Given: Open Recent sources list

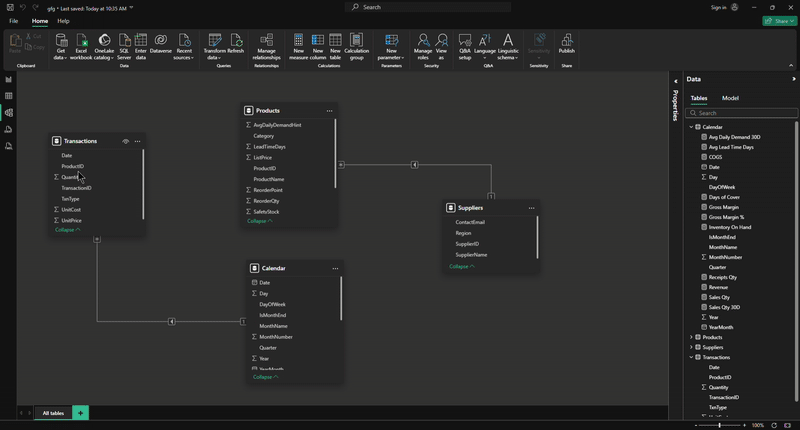Looking at the screenshot, I should point(184,46).
